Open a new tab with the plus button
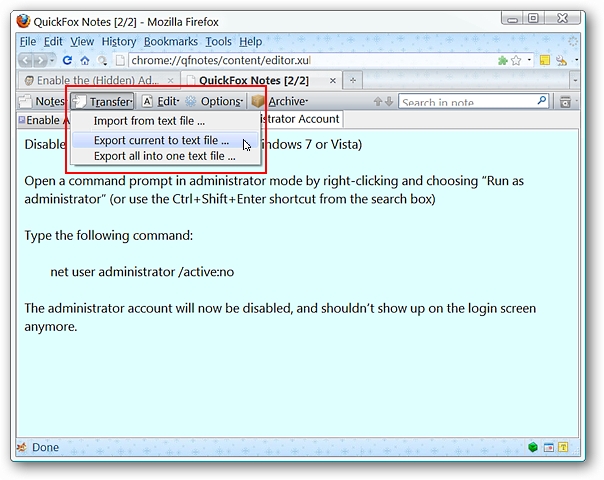The height and width of the screenshot is (480, 604). (352, 80)
